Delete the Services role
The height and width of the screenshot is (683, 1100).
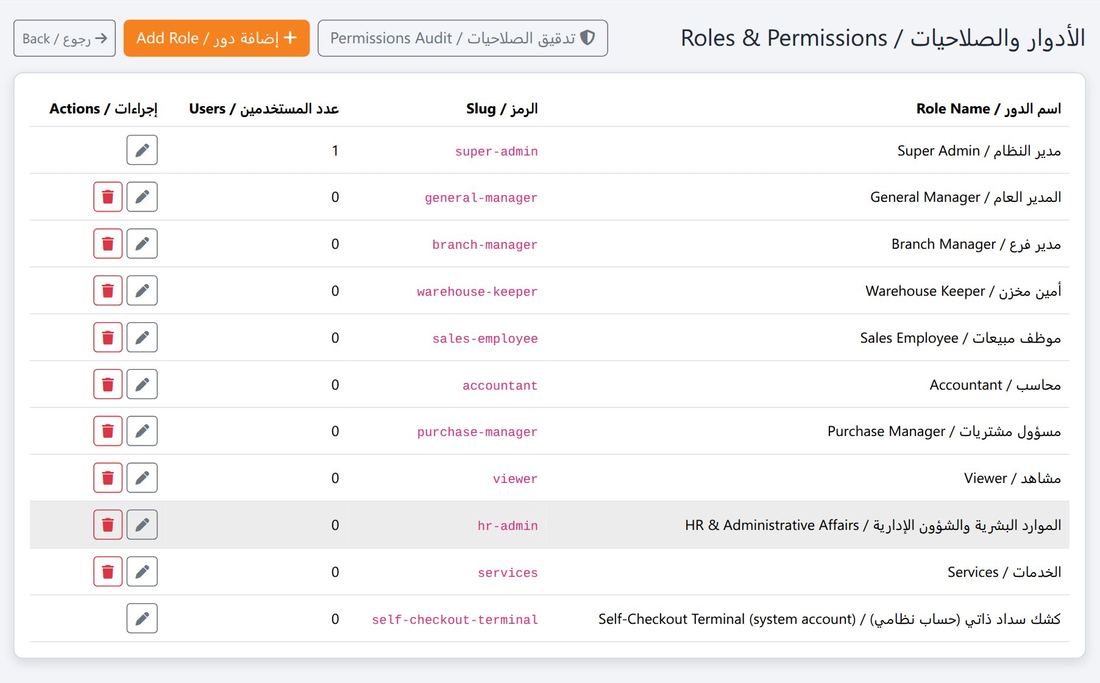click(108, 572)
